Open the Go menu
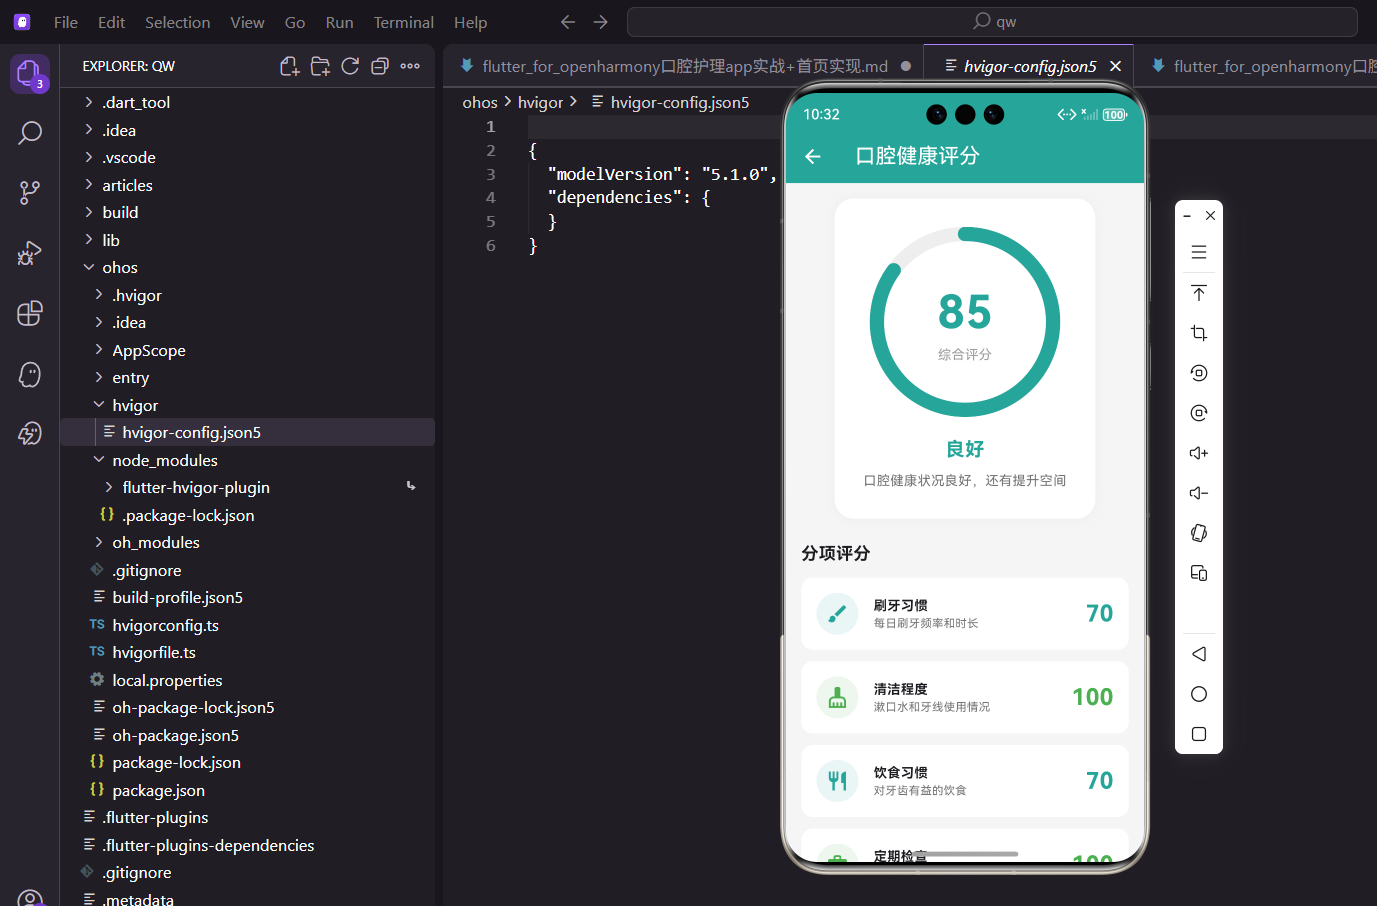The image size is (1377, 906). tap(295, 22)
